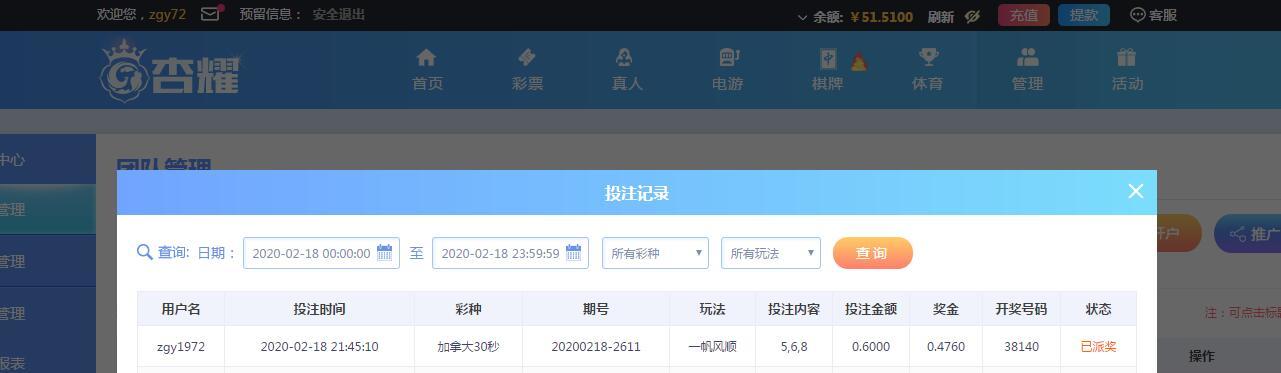Click the 奖金 column header
The width and height of the screenshot is (1281, 373).
946,309
